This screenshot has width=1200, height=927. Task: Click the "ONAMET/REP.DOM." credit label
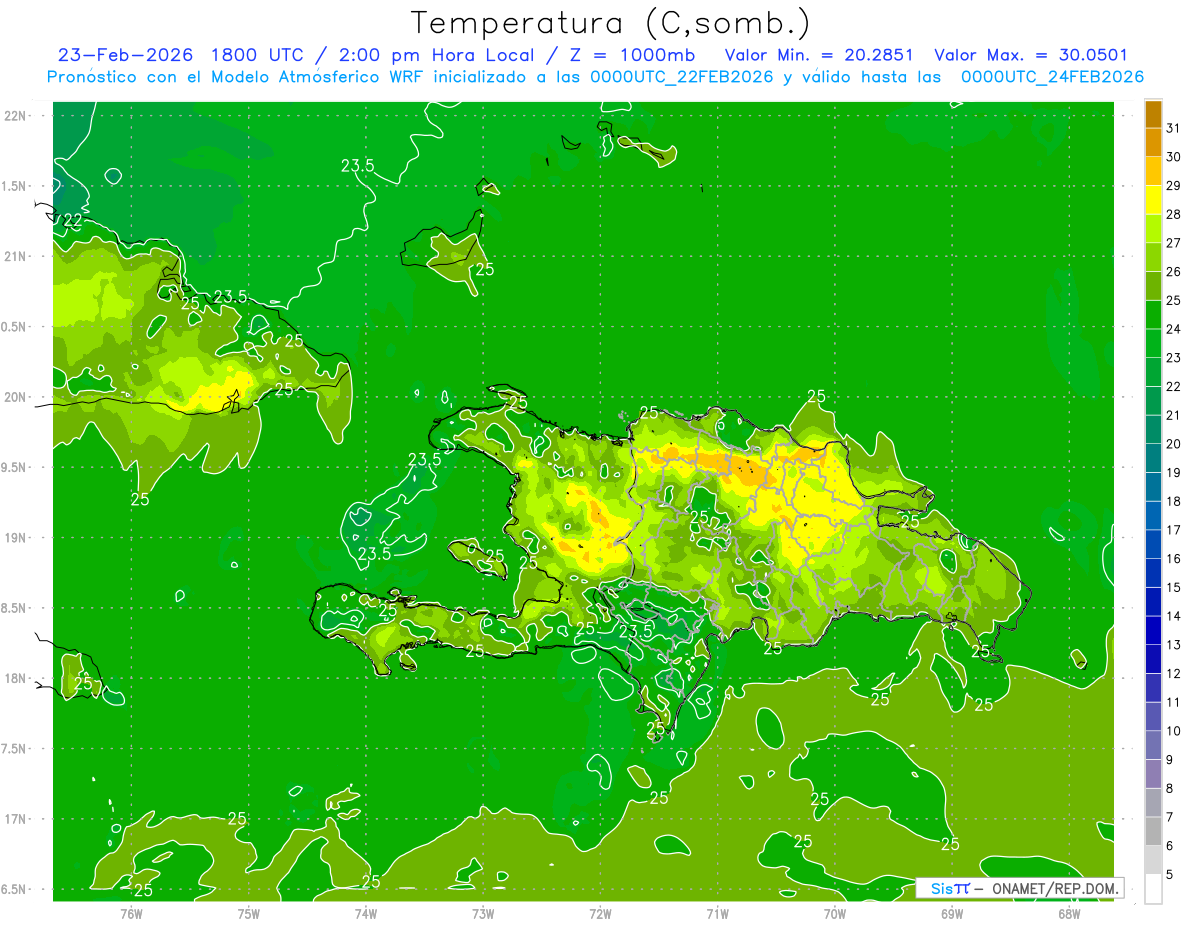[1056, 888]
